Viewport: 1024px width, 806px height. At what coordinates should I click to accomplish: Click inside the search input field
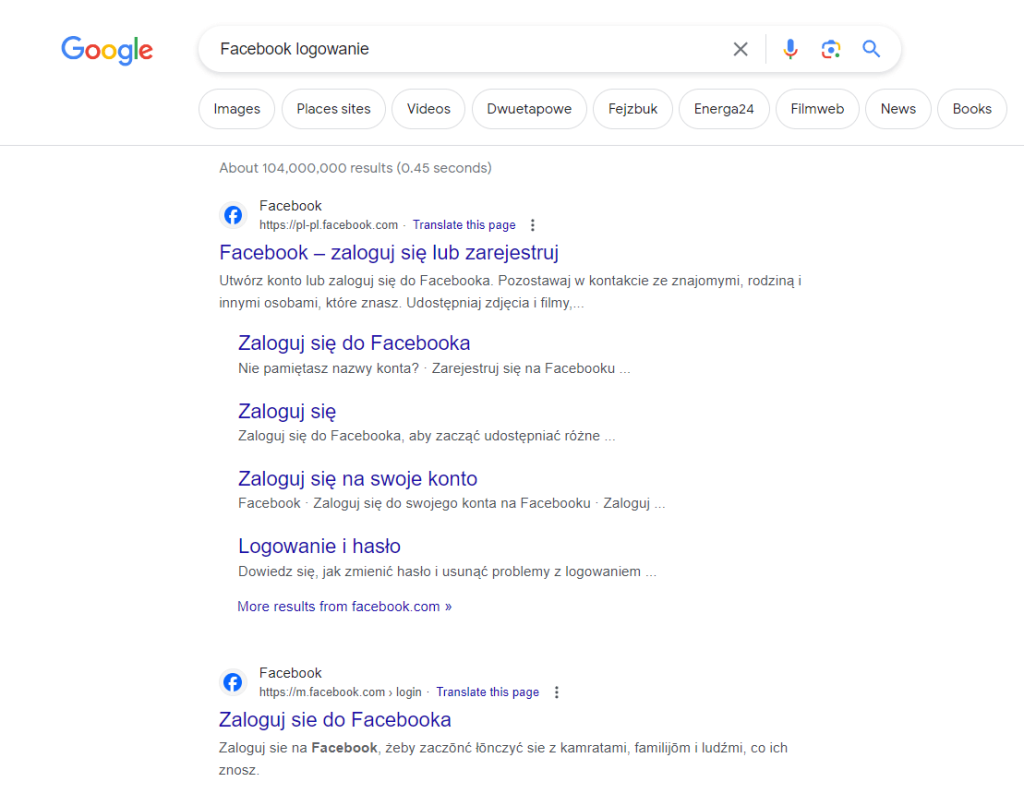click(450, 48)
